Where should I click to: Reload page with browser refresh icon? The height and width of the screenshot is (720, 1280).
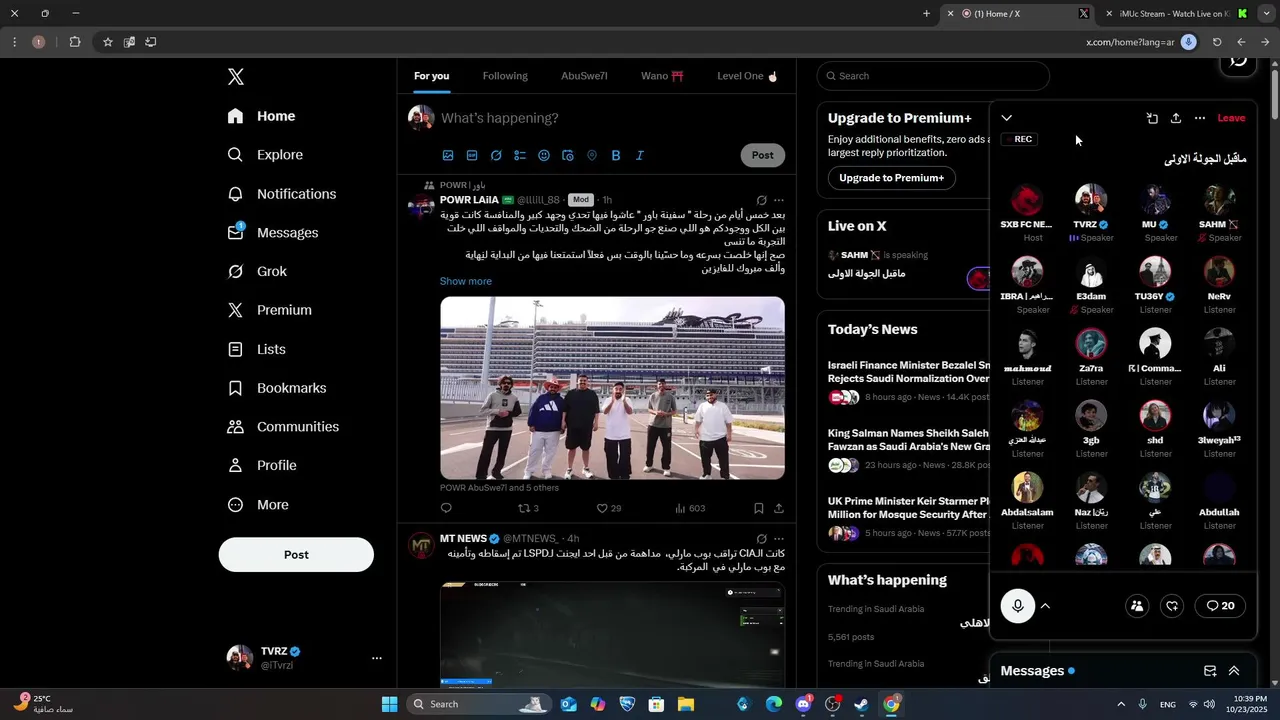[1217, 42]
